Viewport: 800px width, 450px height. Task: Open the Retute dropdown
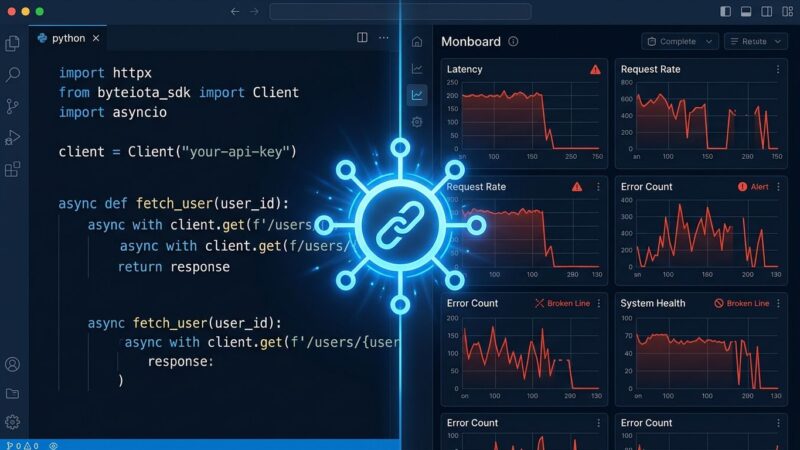click(756, 41)
